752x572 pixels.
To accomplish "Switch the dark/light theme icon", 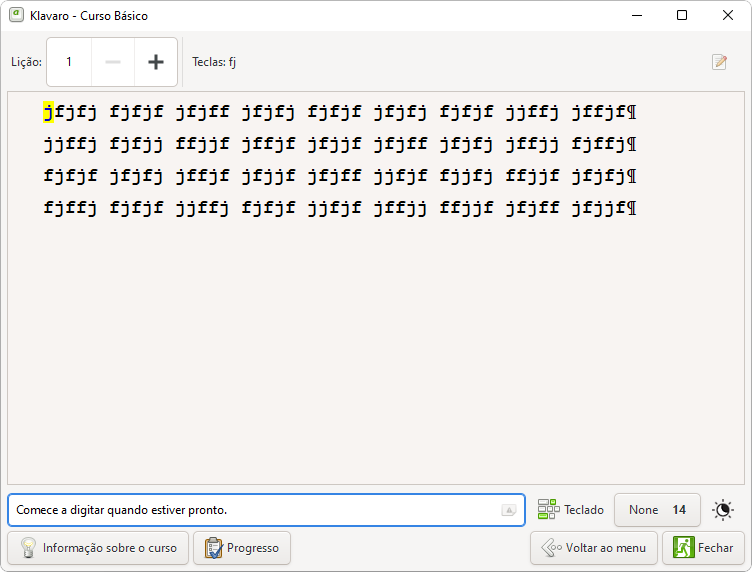I will (723, 510).
